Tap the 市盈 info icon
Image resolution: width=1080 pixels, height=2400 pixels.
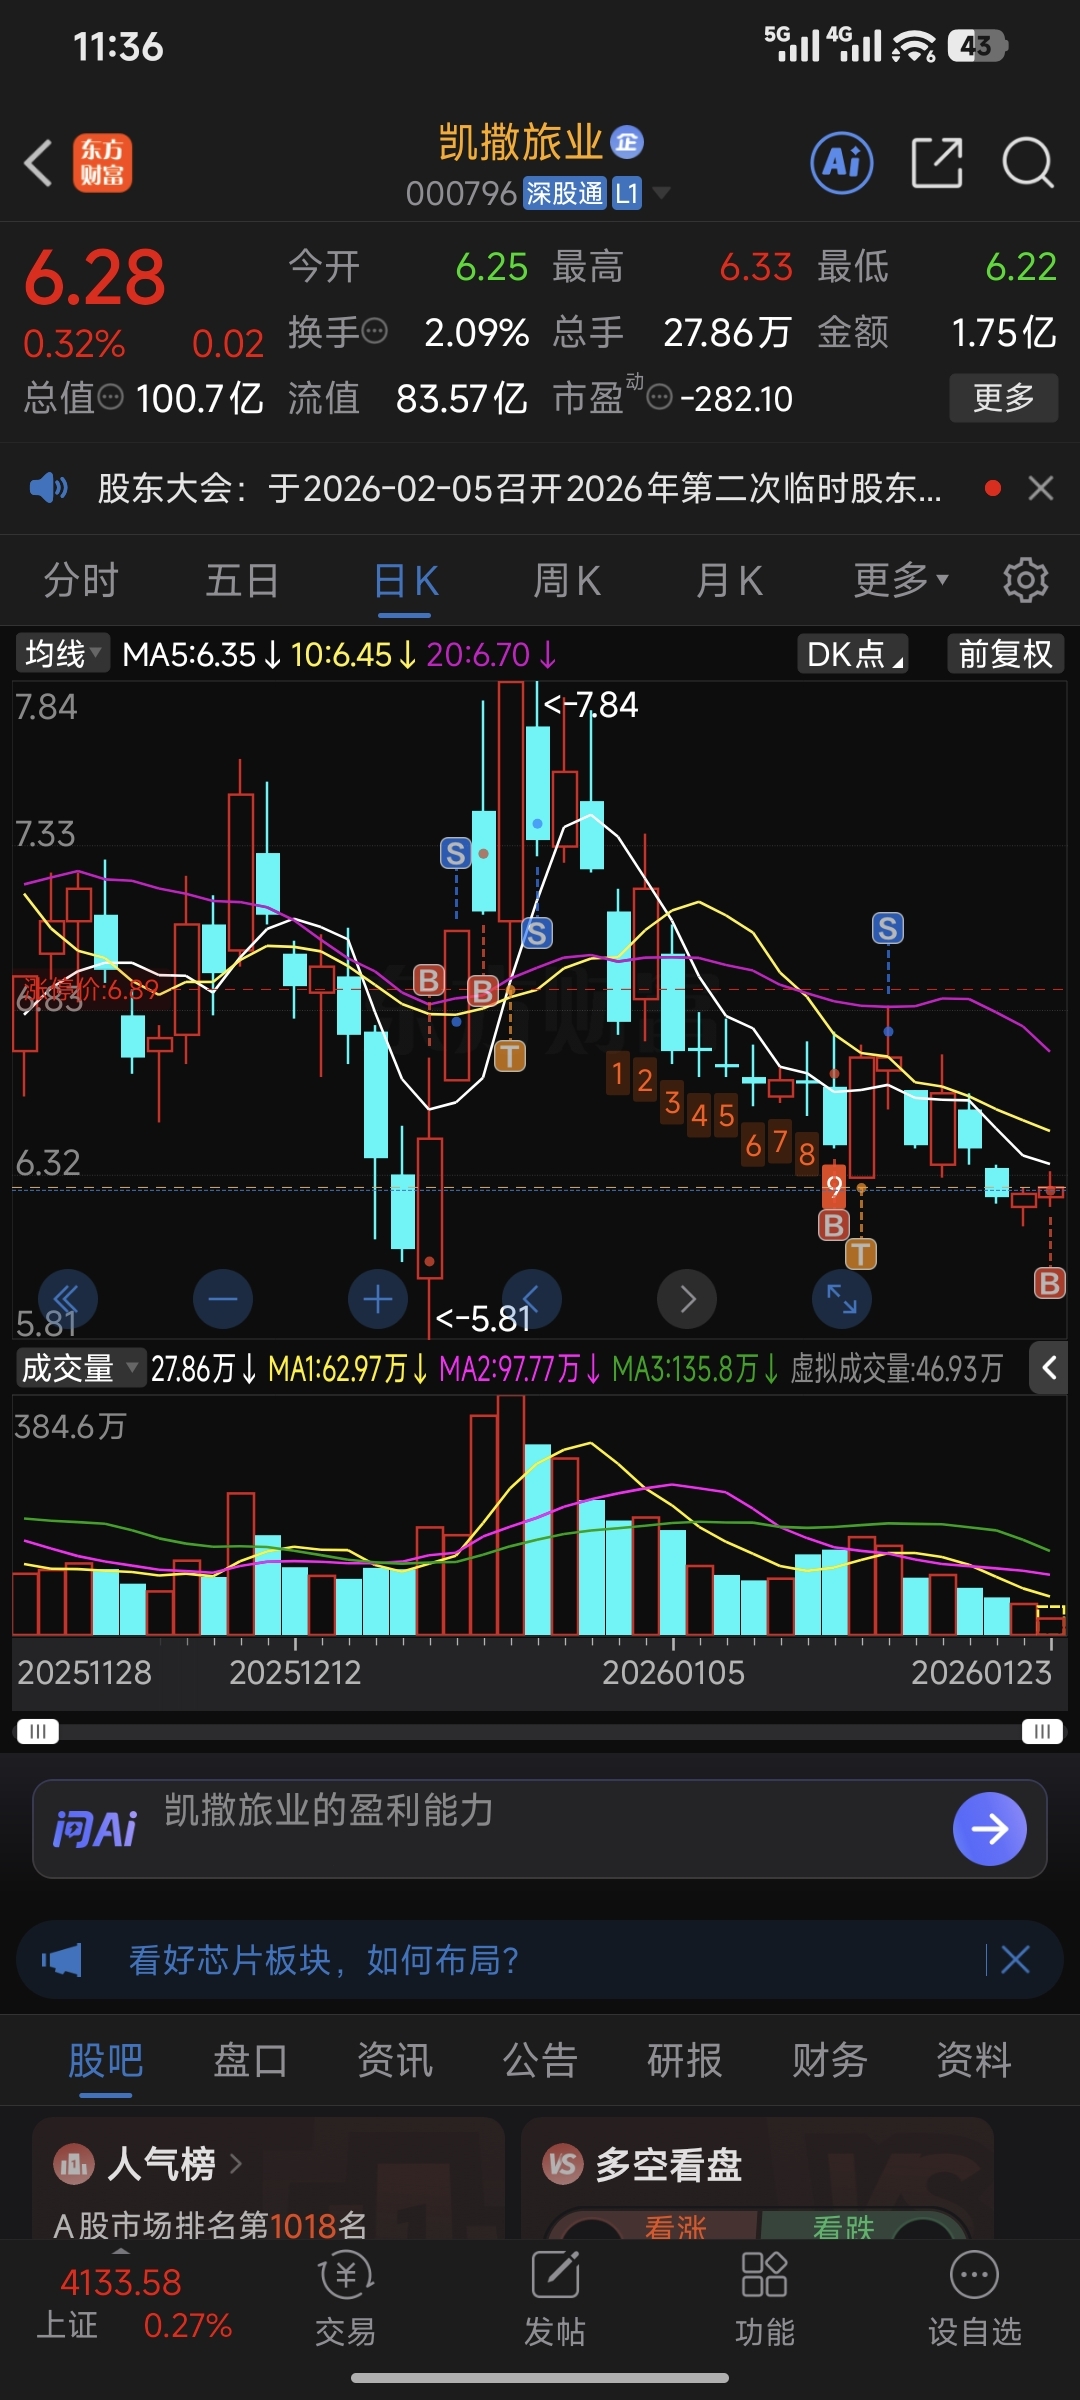click(659, 398)
